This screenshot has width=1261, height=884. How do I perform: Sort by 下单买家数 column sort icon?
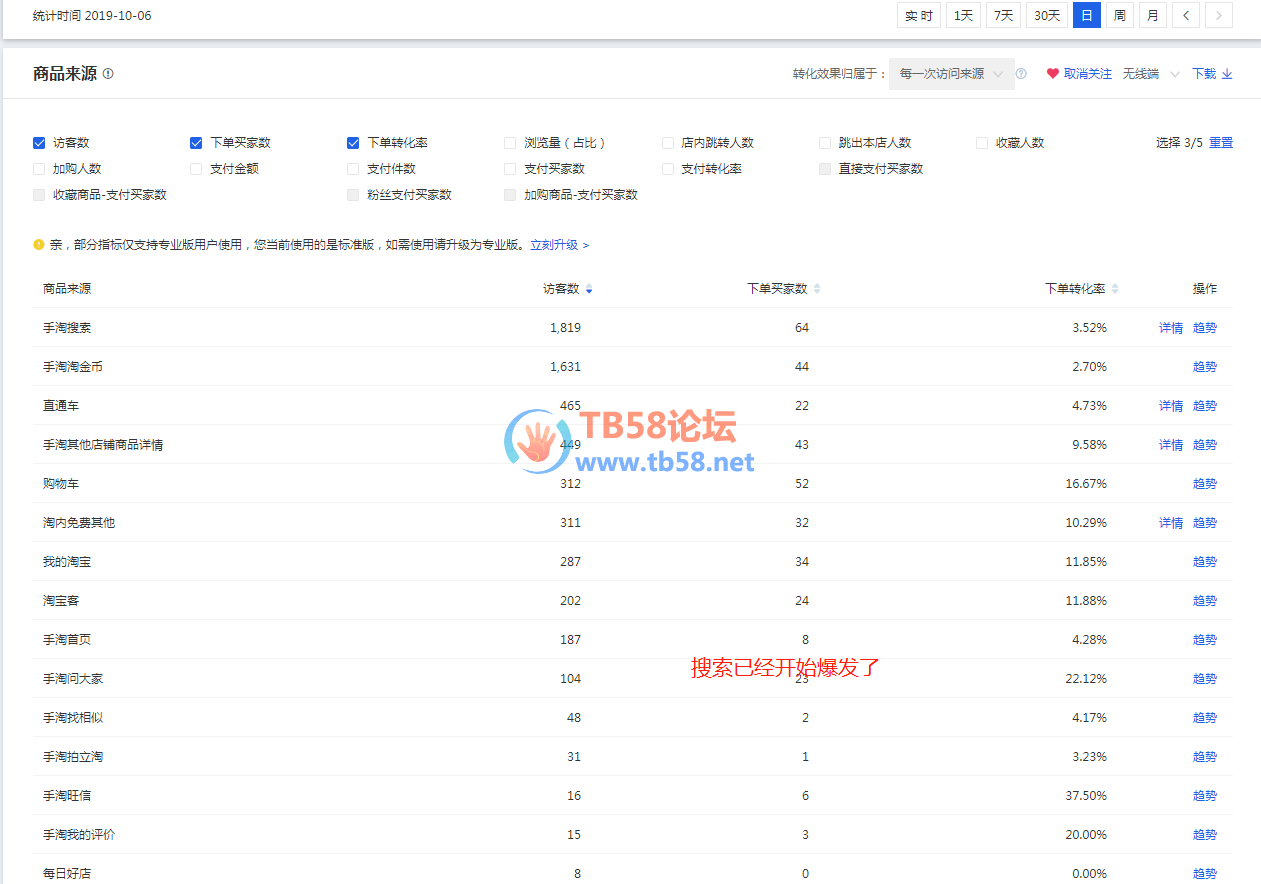point(817,289)
